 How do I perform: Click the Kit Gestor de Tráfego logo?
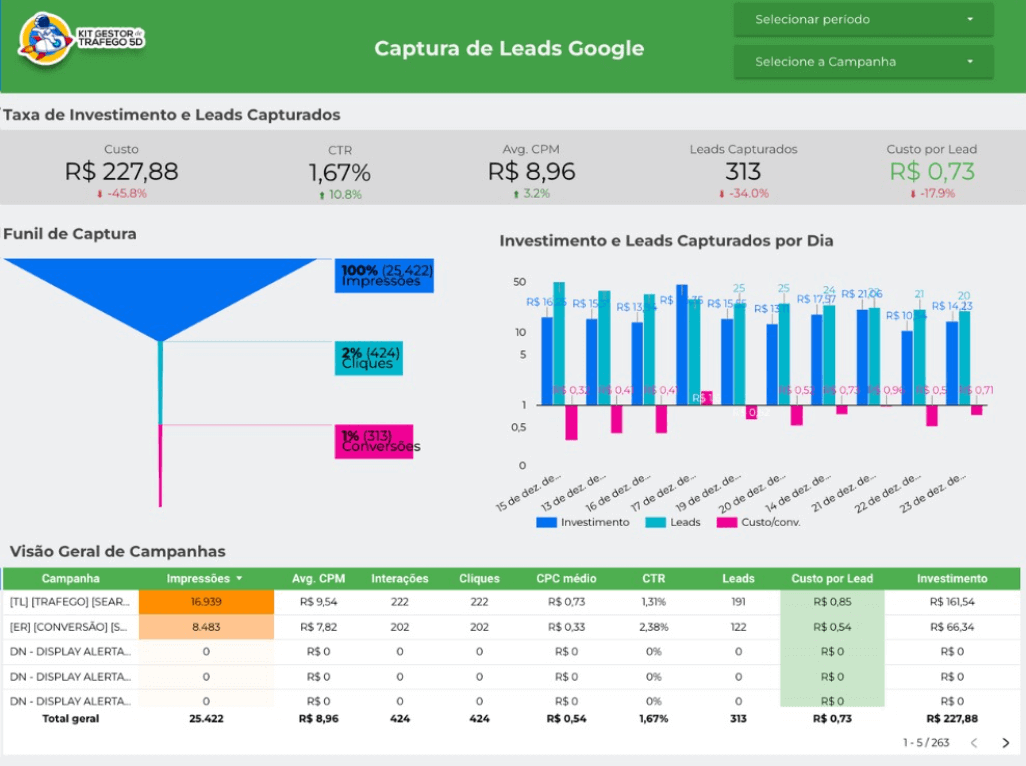81,39
